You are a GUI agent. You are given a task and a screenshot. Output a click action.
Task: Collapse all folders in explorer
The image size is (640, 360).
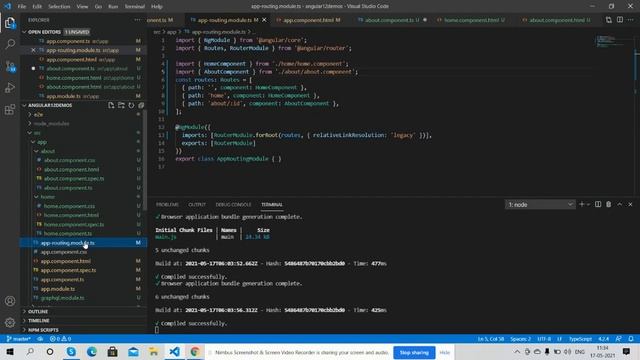[141, 105]
